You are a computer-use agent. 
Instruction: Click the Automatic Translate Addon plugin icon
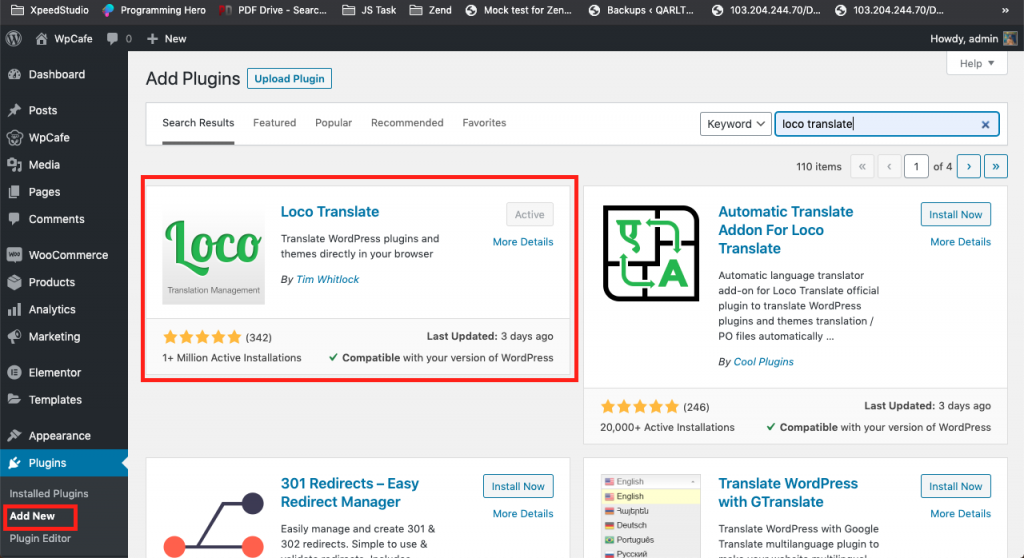650,254
